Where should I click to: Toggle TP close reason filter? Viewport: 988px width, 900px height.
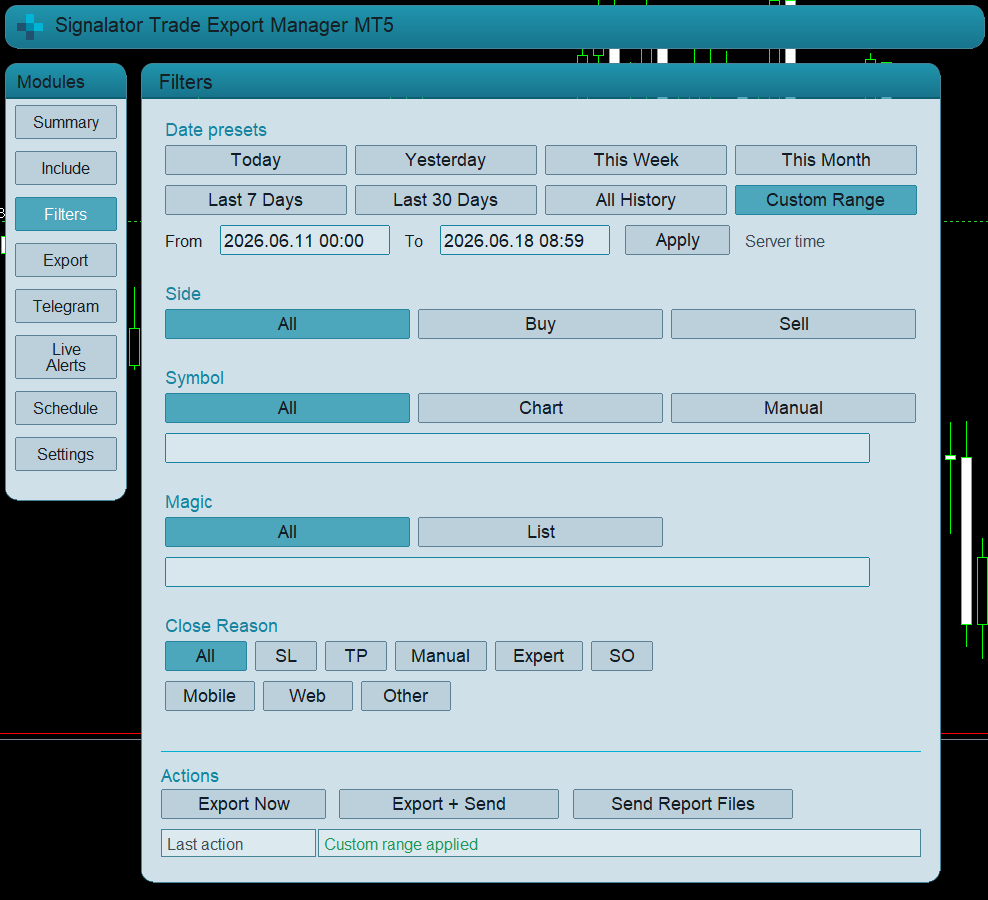pos(356,656)
